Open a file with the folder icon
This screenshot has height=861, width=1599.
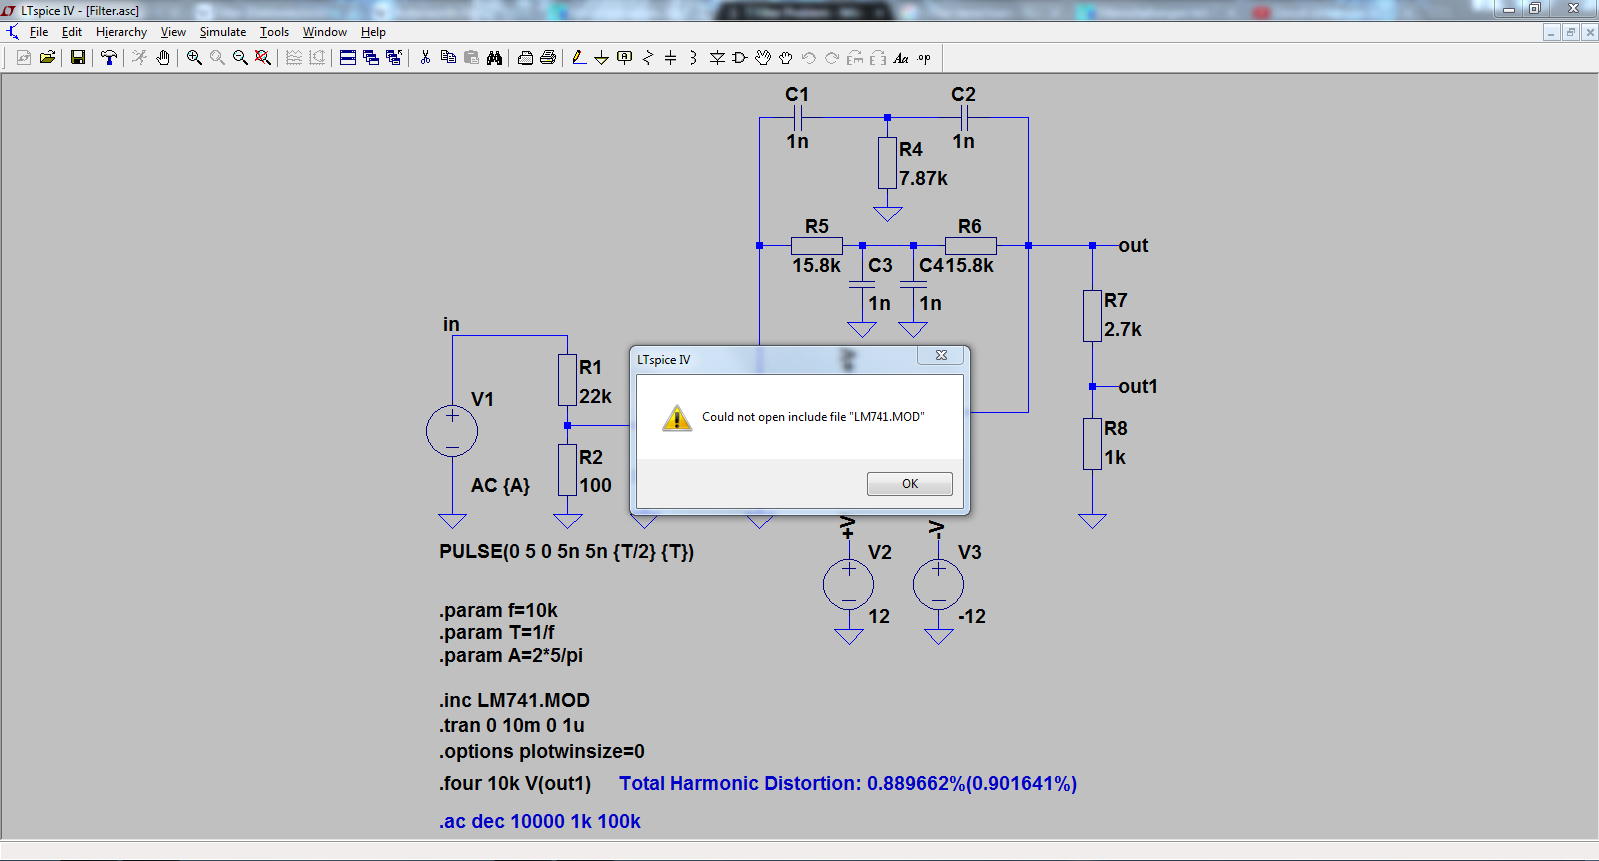[47, 58]
